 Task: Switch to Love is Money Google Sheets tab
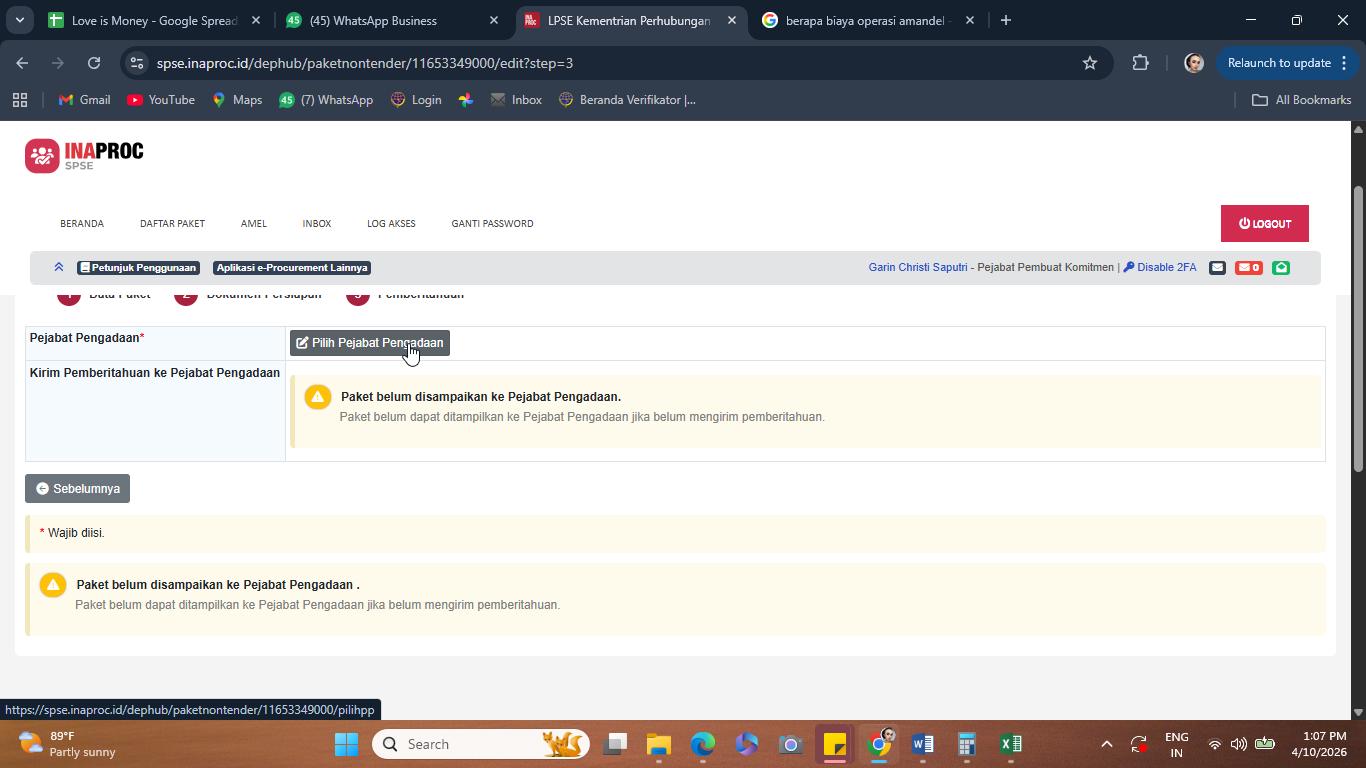pyautogui.click(x=154, y=20)
